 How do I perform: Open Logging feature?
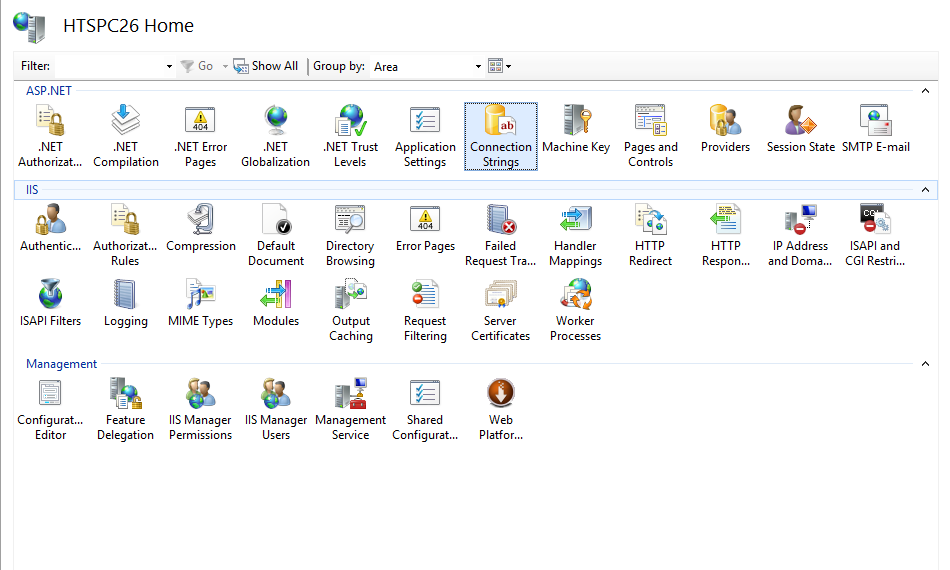tap(125, 303)
